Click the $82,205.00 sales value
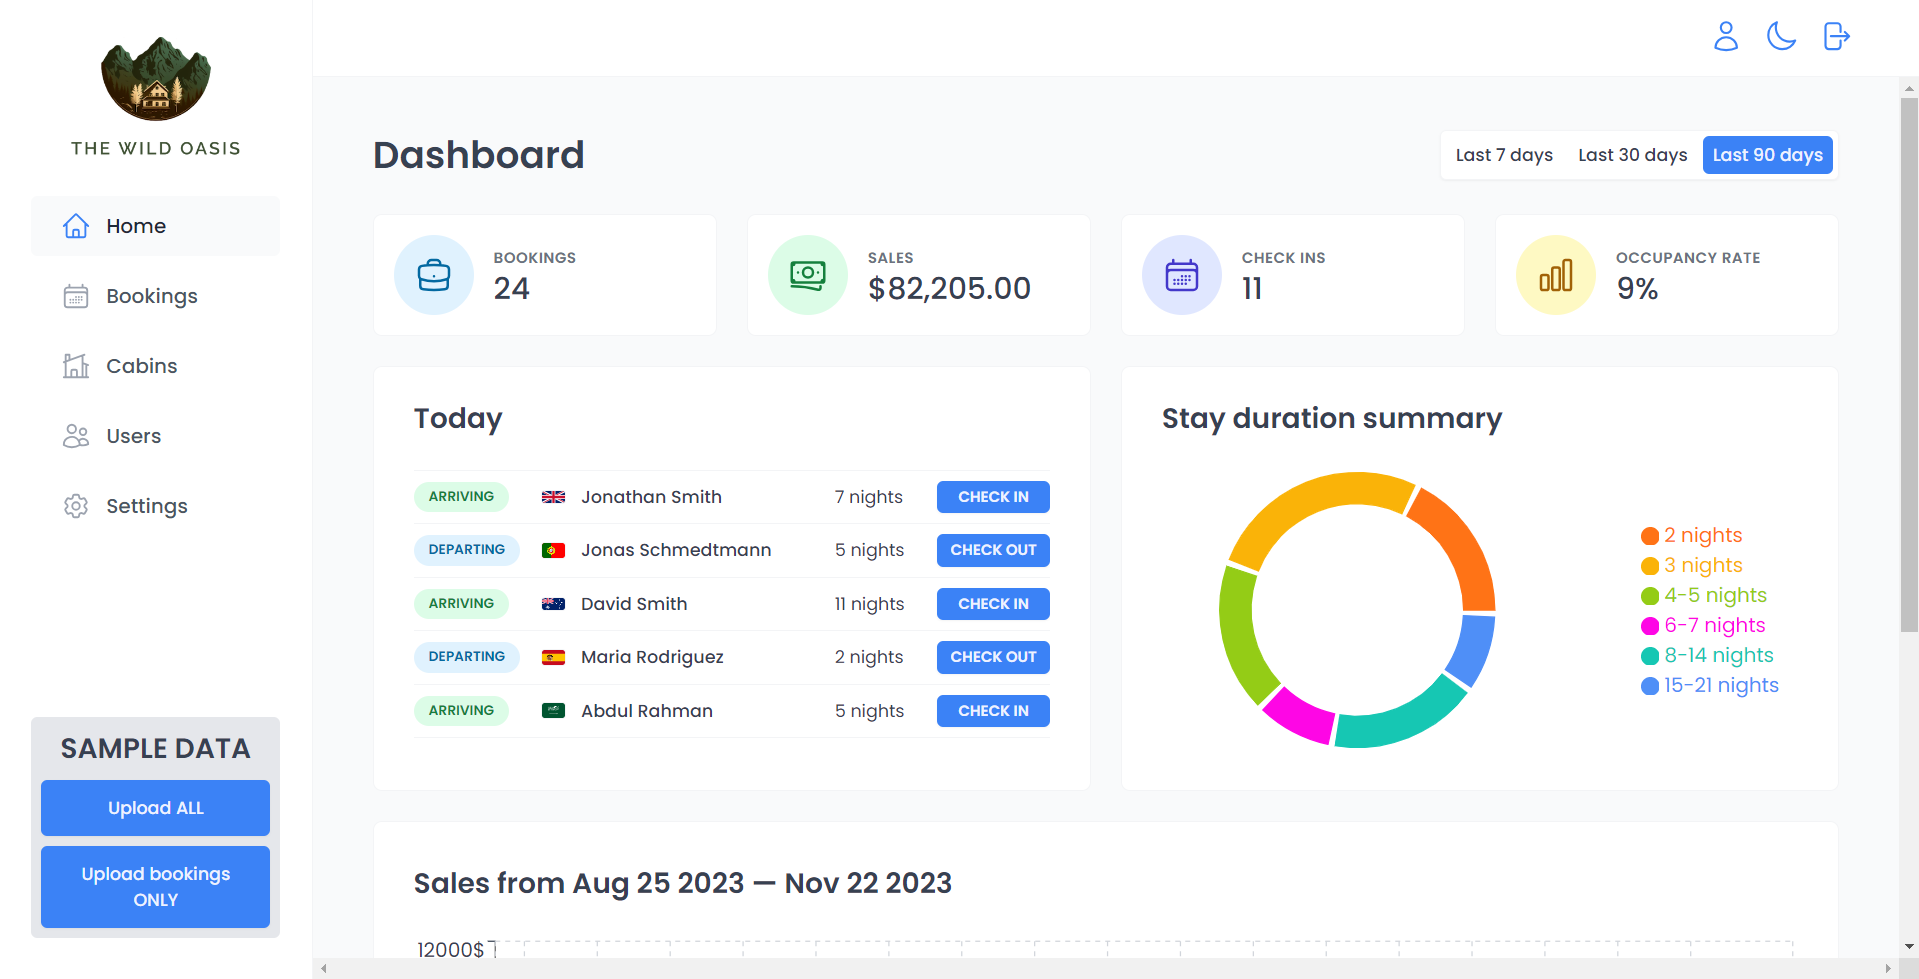Screen dimensions: 1919x979 click(x=949, y=289)
